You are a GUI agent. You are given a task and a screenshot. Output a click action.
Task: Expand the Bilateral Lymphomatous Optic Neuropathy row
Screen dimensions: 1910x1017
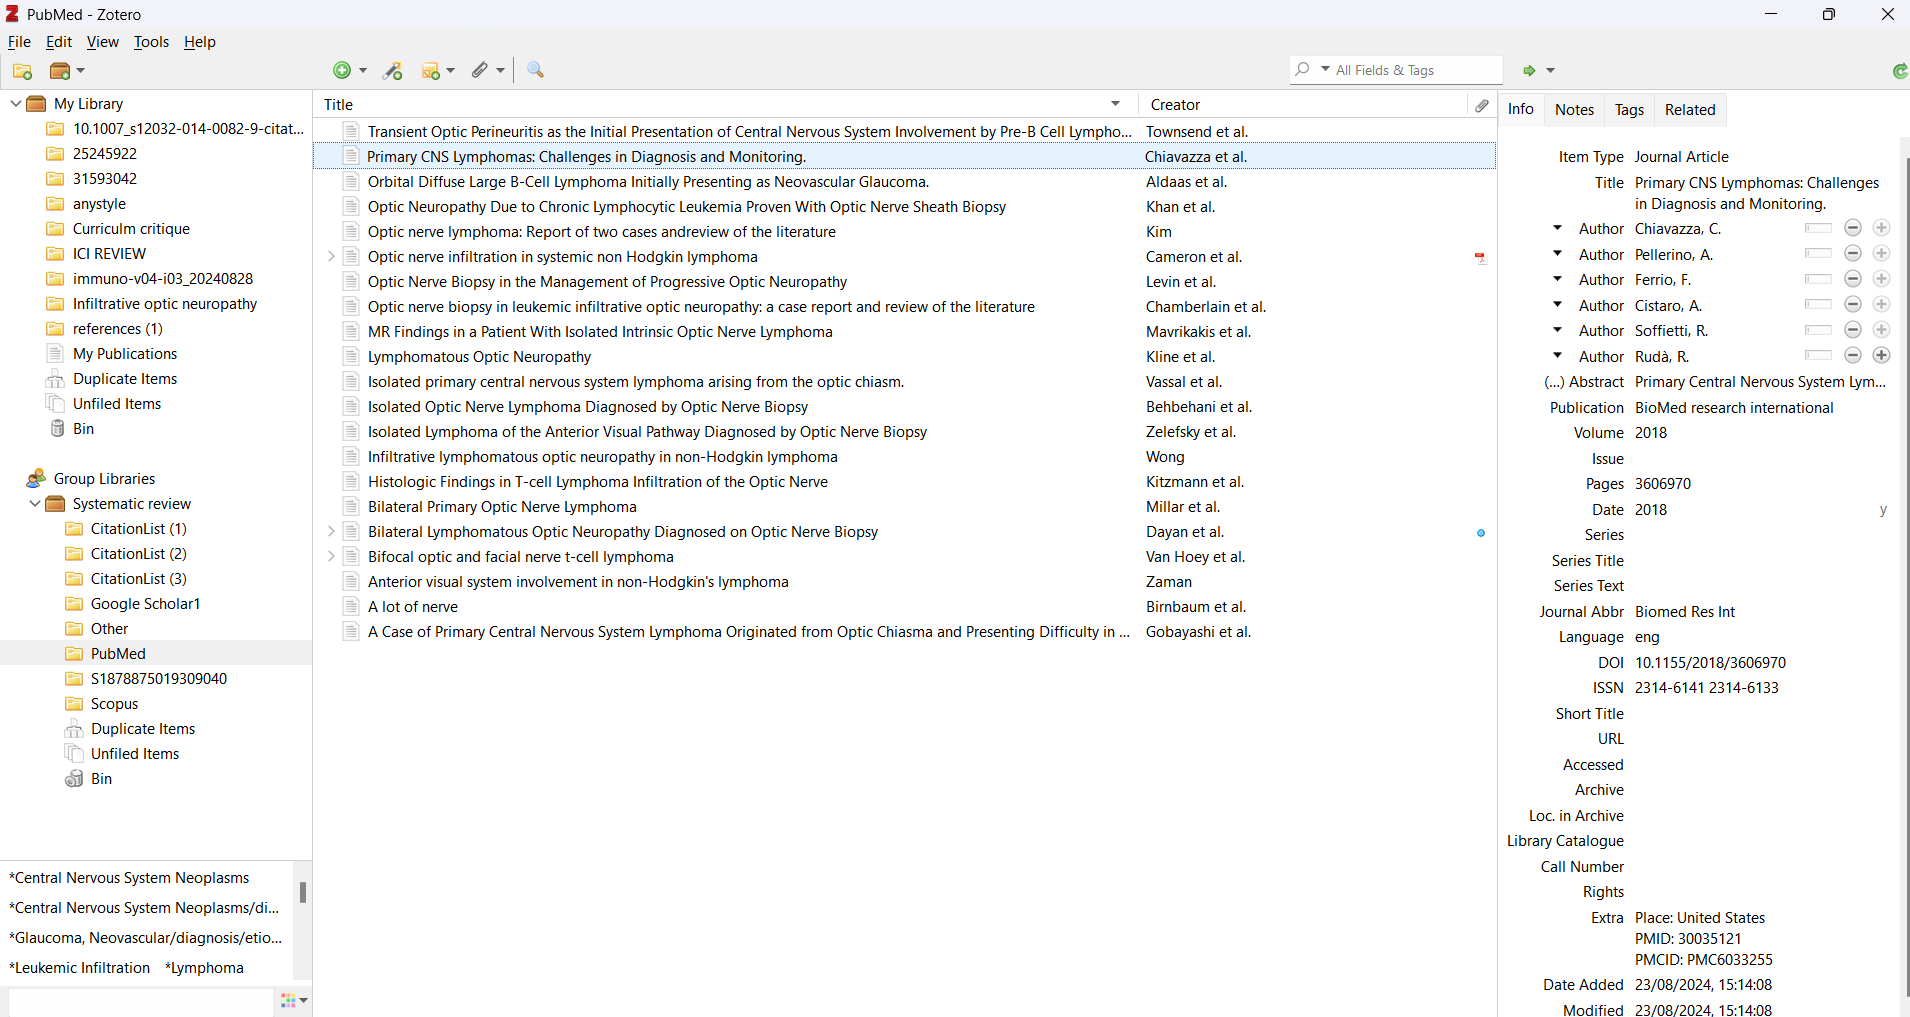[331, 532]
